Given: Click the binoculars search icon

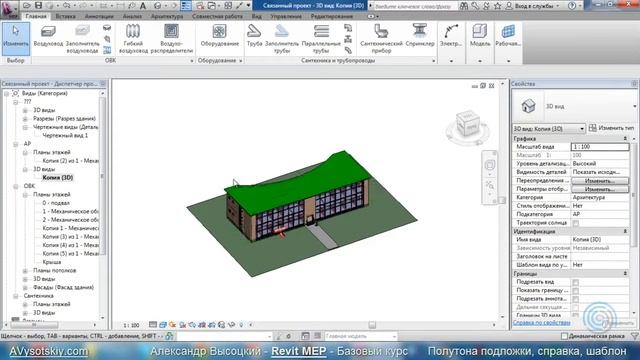Looking at the screenshot, I should 464,6.
